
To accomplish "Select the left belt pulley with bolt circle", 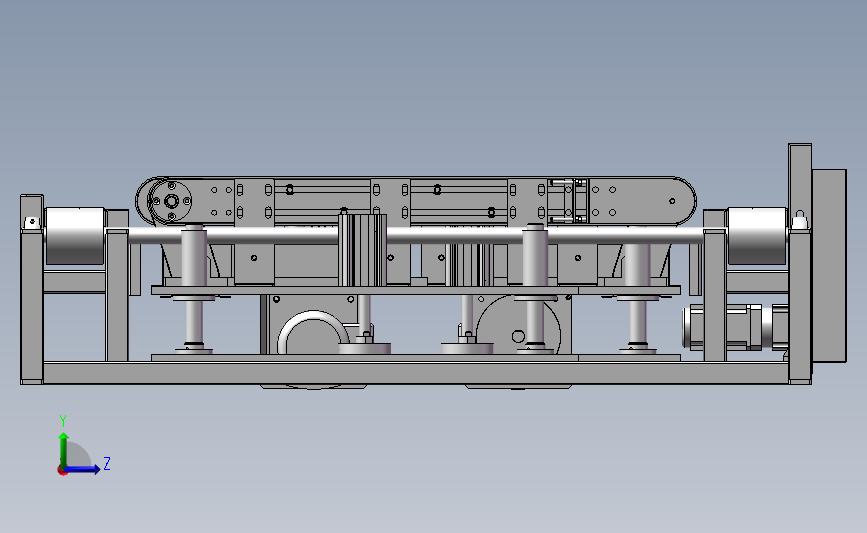I will click(x=170, y=201).
